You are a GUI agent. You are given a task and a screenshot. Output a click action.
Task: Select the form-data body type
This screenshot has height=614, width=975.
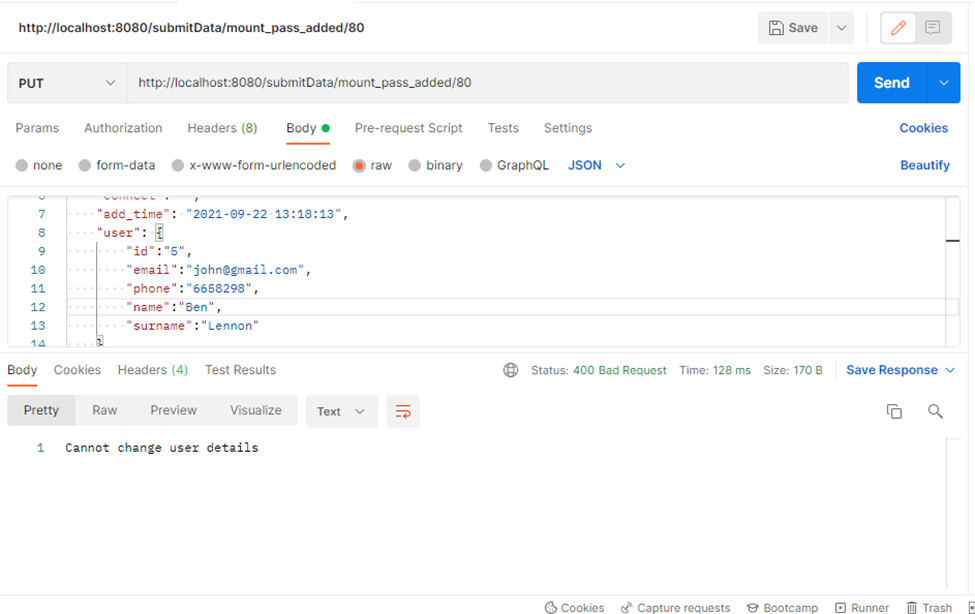[116, 165]
